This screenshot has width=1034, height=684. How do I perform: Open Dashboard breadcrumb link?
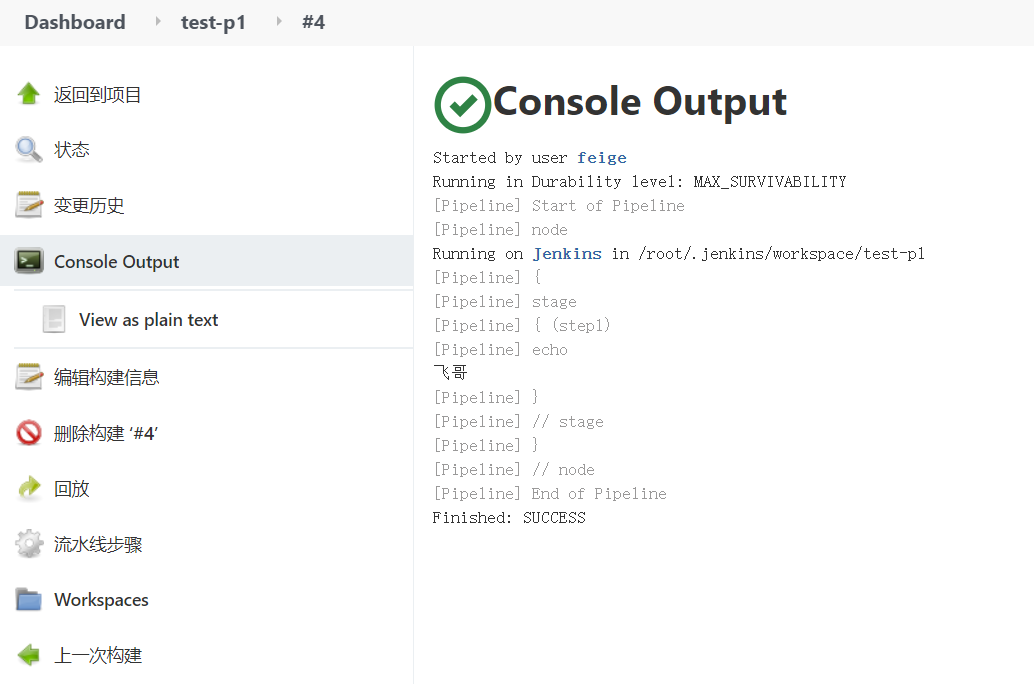coord(75,22)
